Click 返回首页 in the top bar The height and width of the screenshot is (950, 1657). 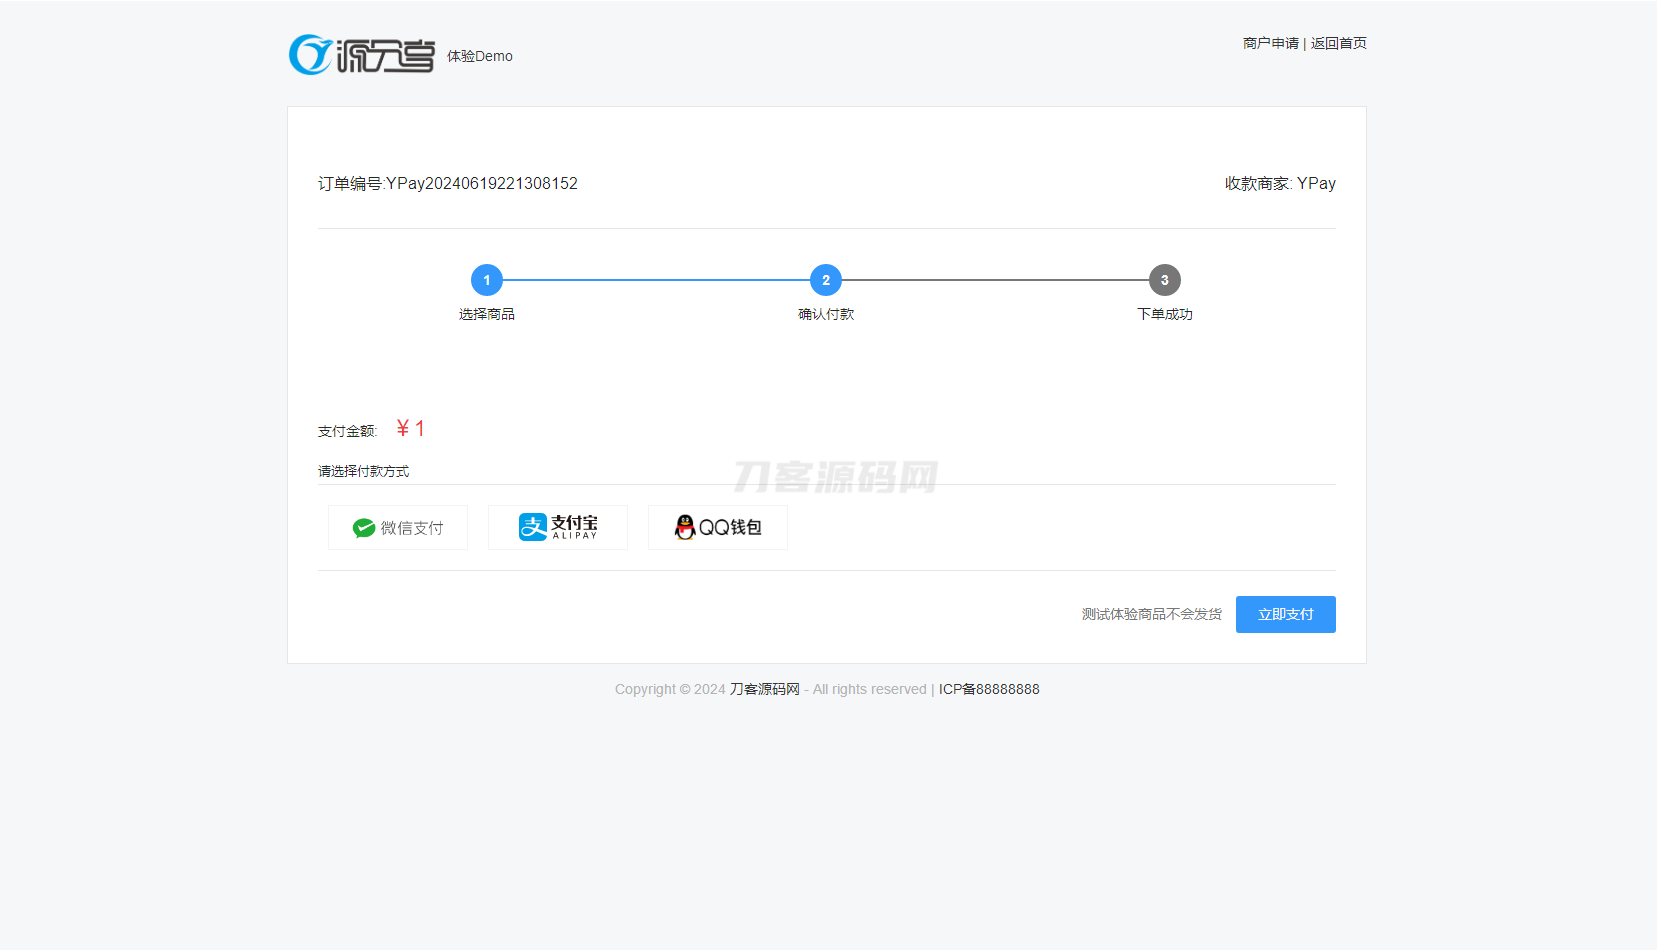point(1339,43)
